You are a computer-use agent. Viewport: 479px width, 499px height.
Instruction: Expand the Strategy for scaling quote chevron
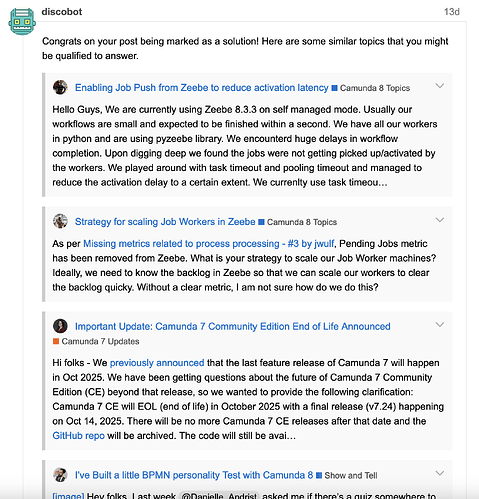[440, 220]
